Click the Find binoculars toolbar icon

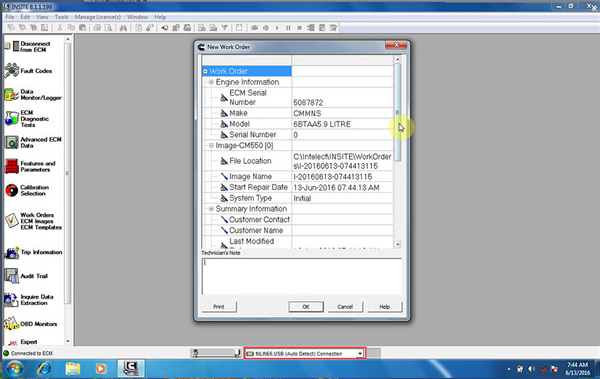[123, 28]
